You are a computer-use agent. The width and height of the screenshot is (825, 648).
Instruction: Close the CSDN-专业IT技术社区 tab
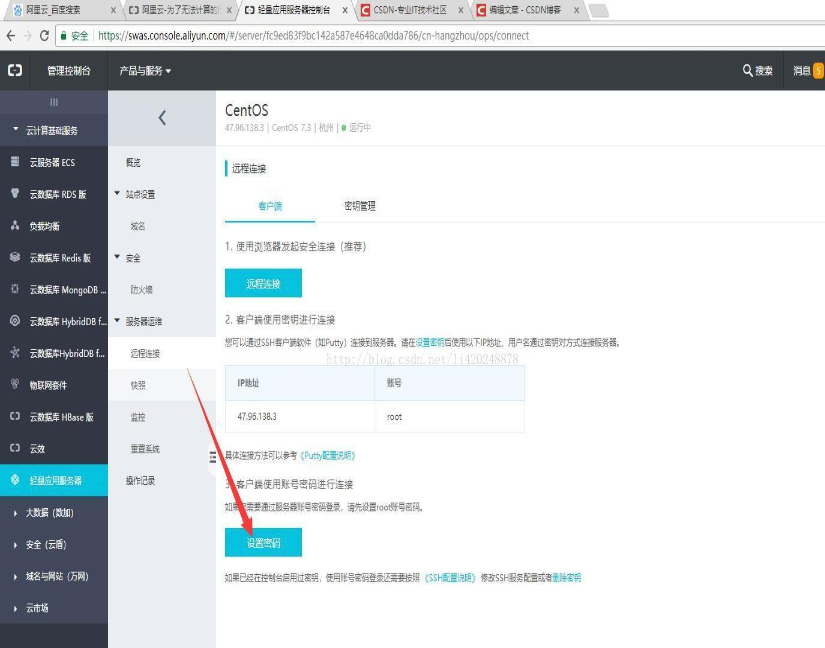[460, 10]
